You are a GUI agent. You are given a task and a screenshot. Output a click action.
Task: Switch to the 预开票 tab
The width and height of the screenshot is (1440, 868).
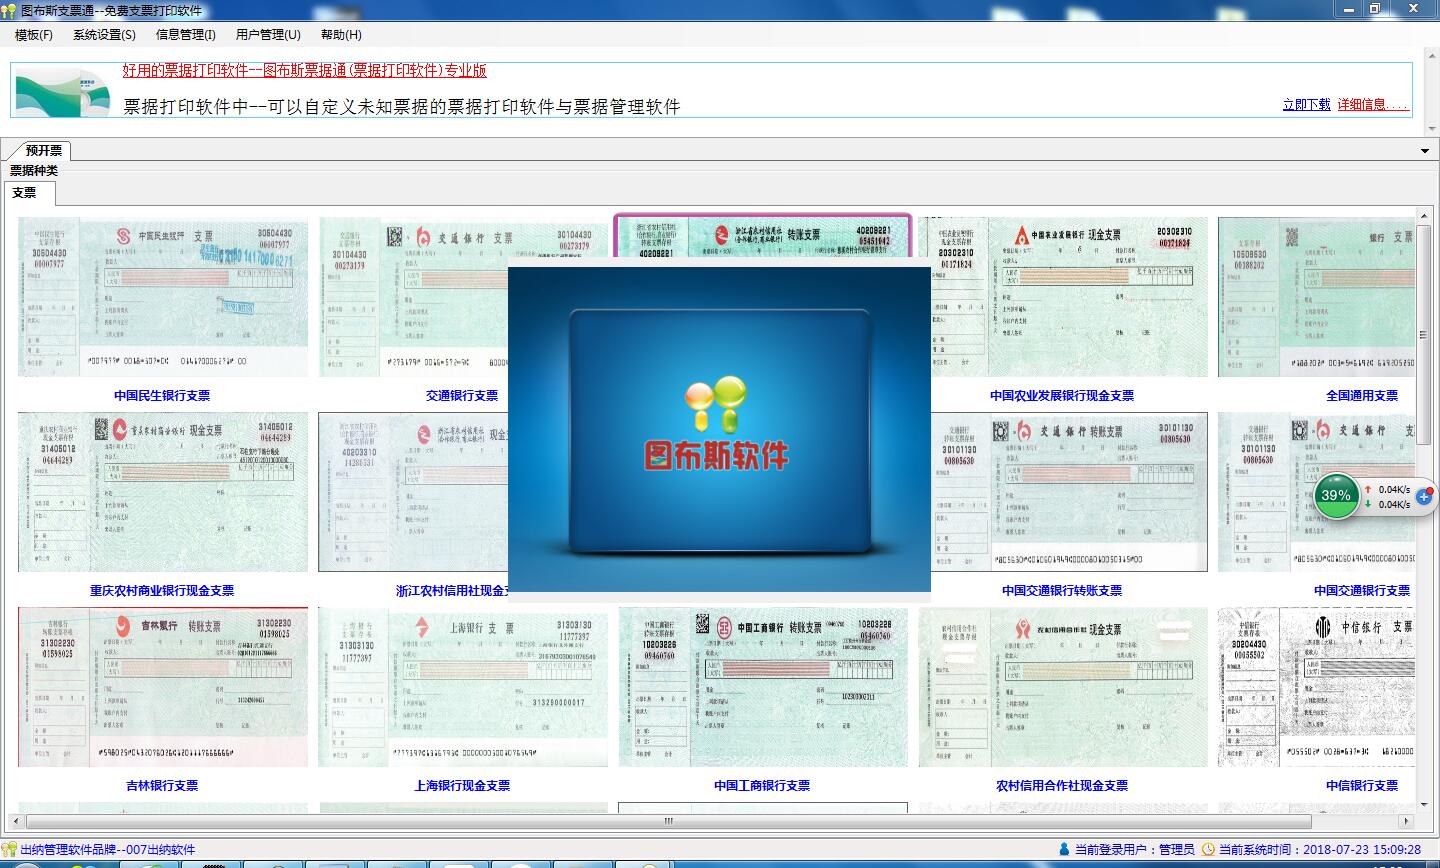(x=44, y=150)
